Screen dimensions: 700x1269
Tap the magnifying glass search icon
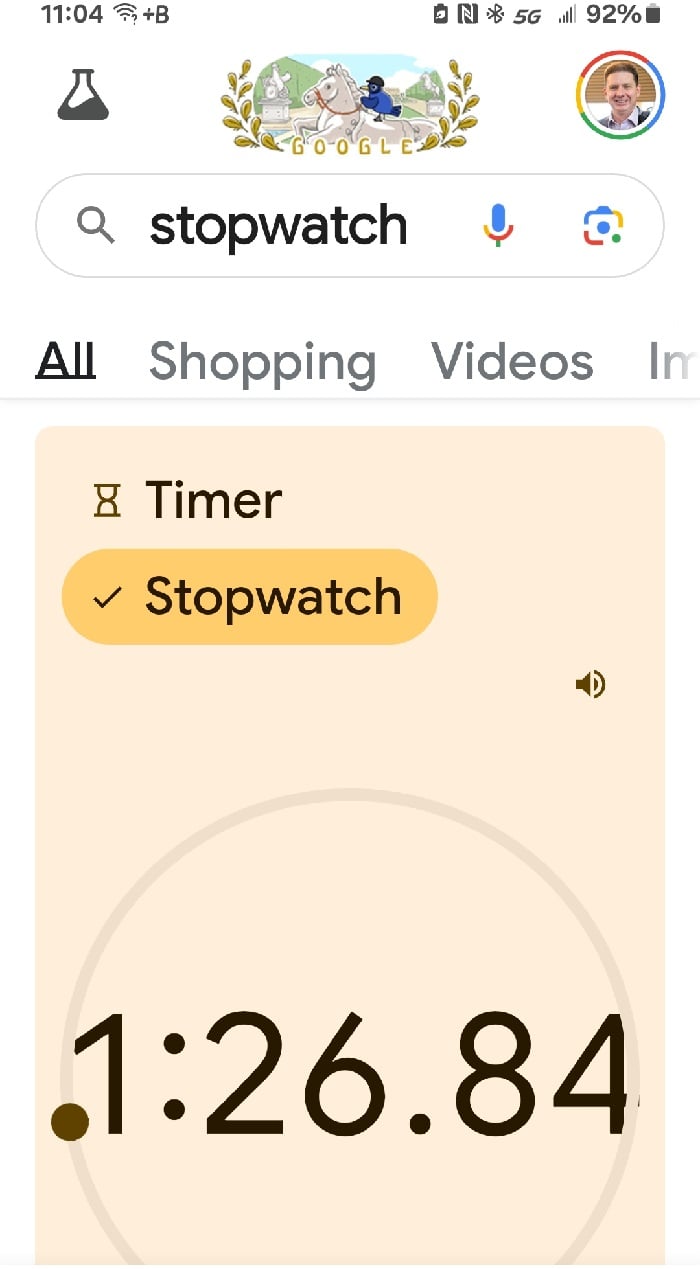(95, 225)
